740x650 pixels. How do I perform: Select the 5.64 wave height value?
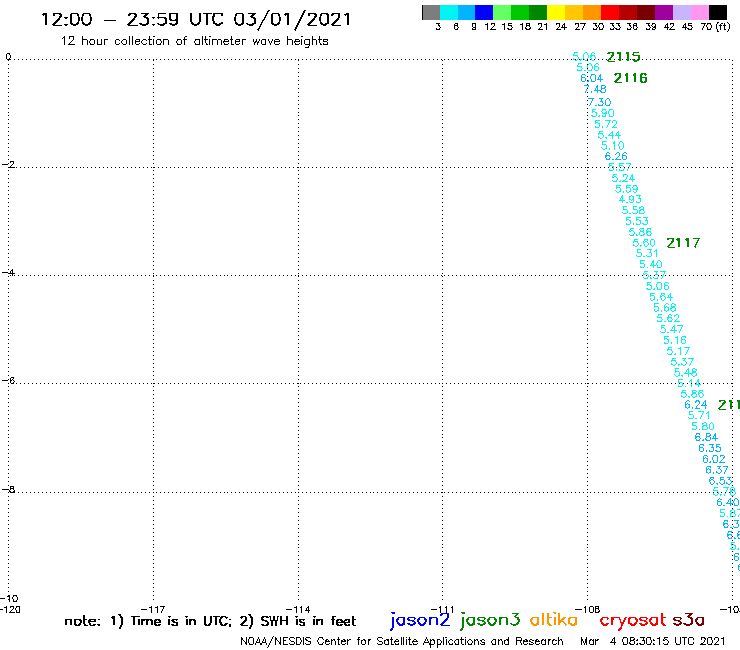tap(661, 297)
